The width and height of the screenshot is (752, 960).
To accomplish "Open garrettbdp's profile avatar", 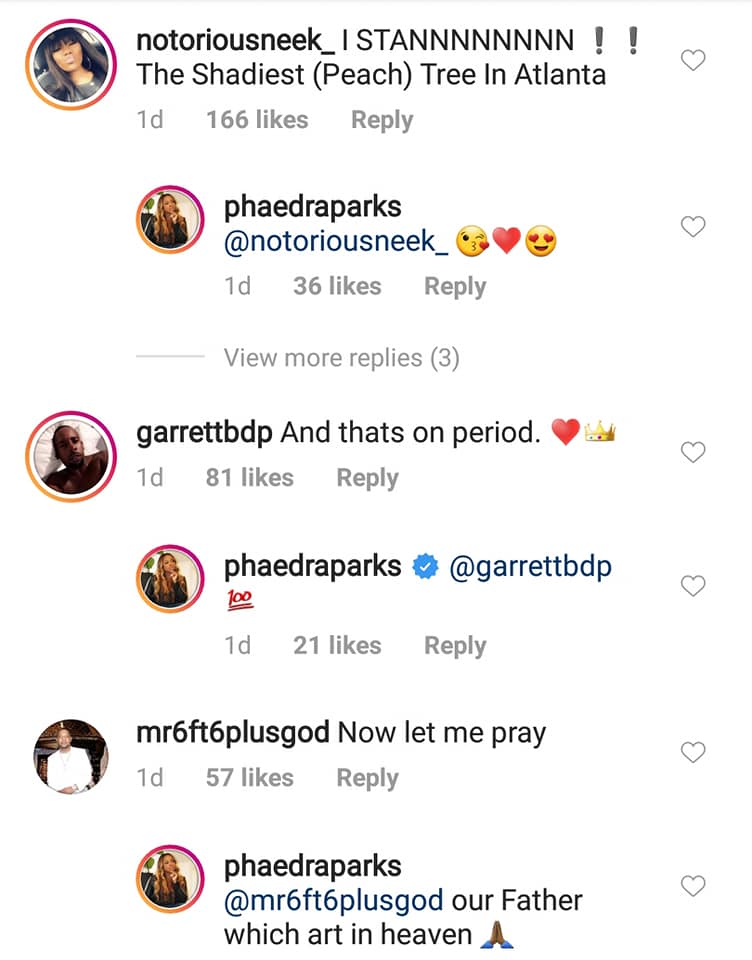I will 71,454.
